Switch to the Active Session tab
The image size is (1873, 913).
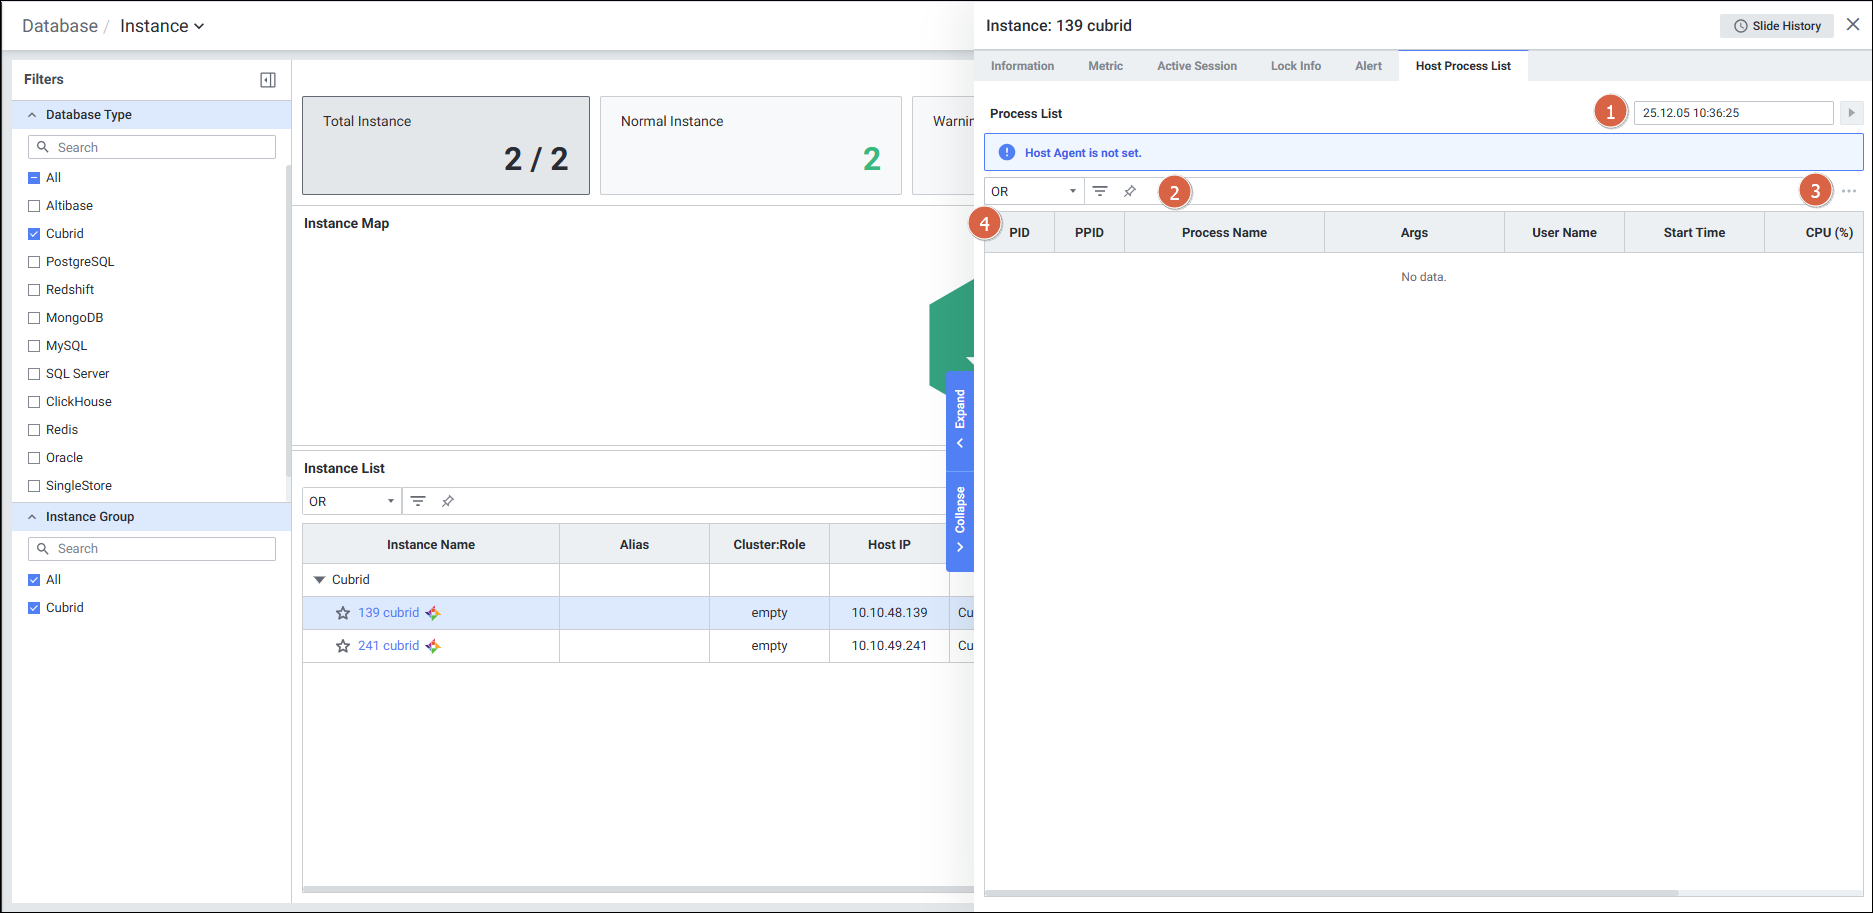(x=1196, y=66)
